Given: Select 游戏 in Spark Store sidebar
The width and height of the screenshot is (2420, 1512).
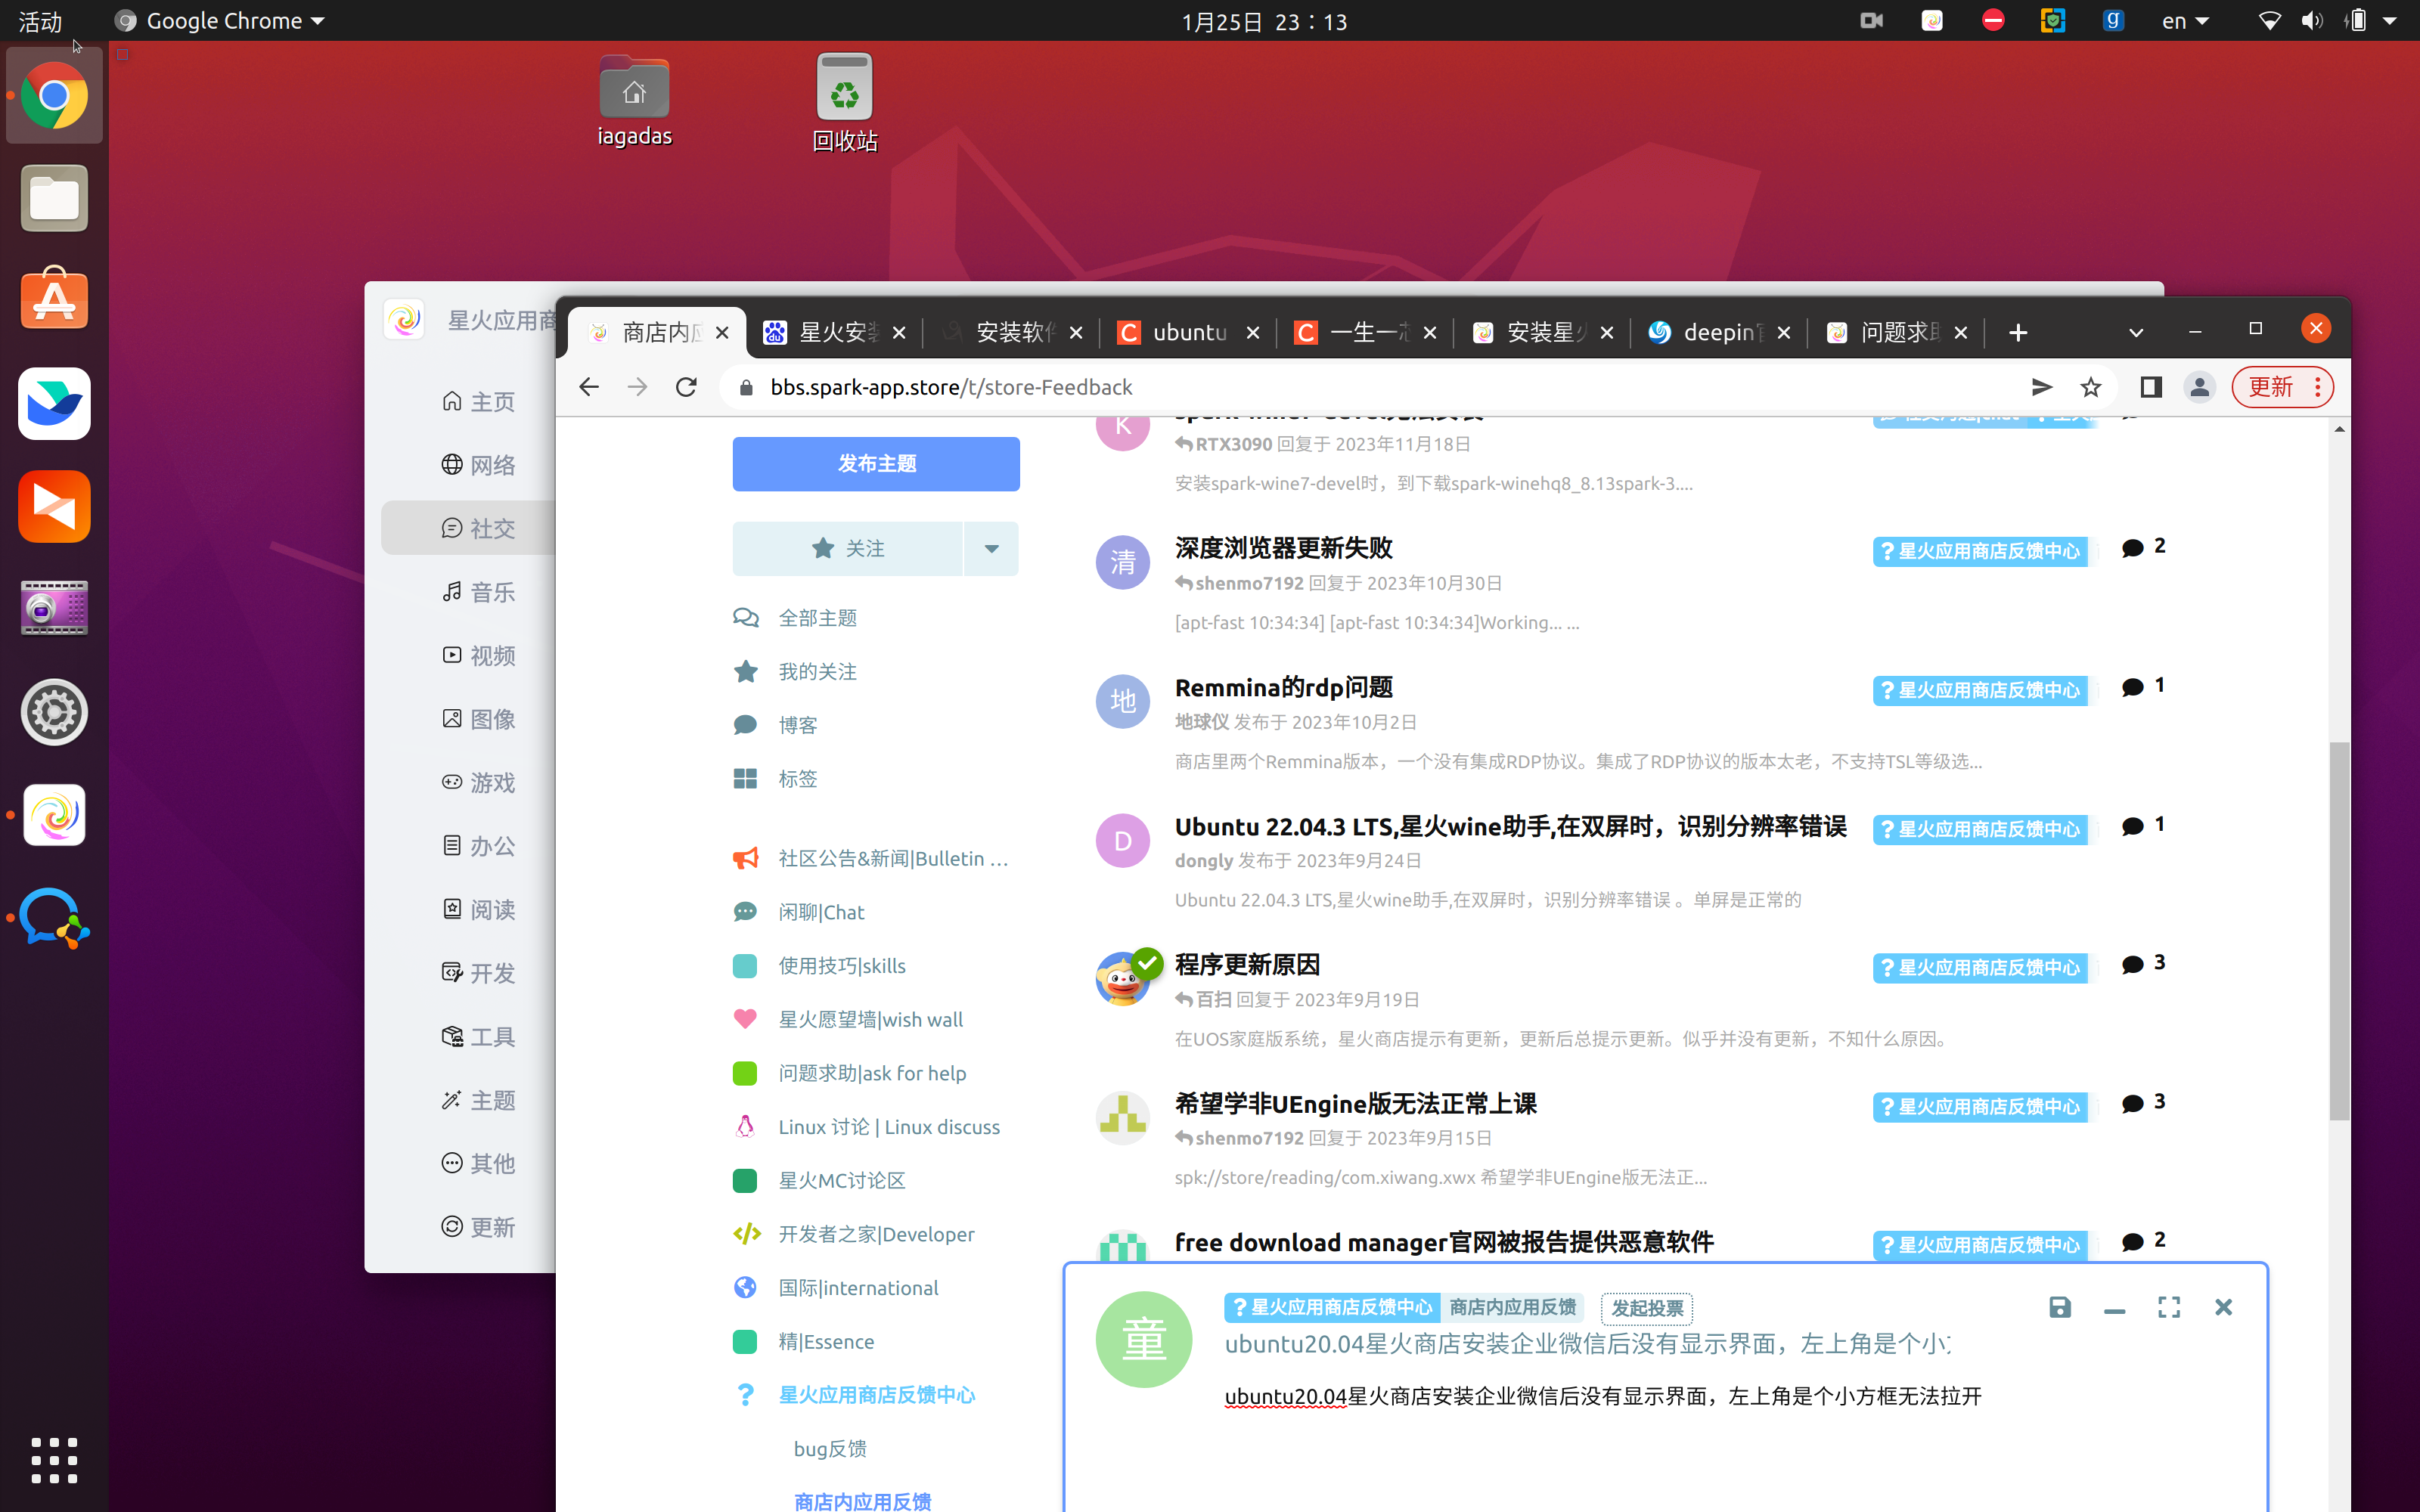Looking at the screenshot, I should [x=478, y=782].
